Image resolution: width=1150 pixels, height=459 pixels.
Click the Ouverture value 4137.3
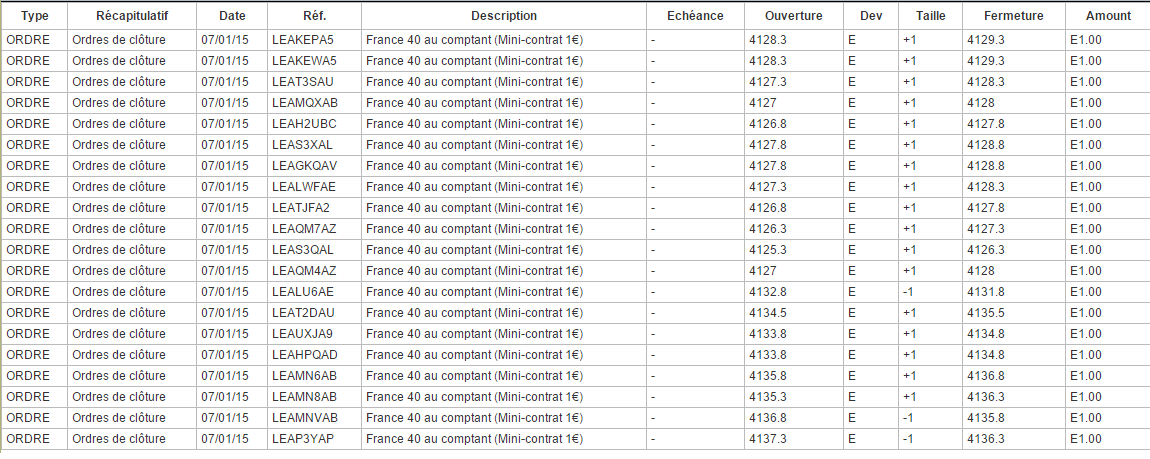[767, 439]
